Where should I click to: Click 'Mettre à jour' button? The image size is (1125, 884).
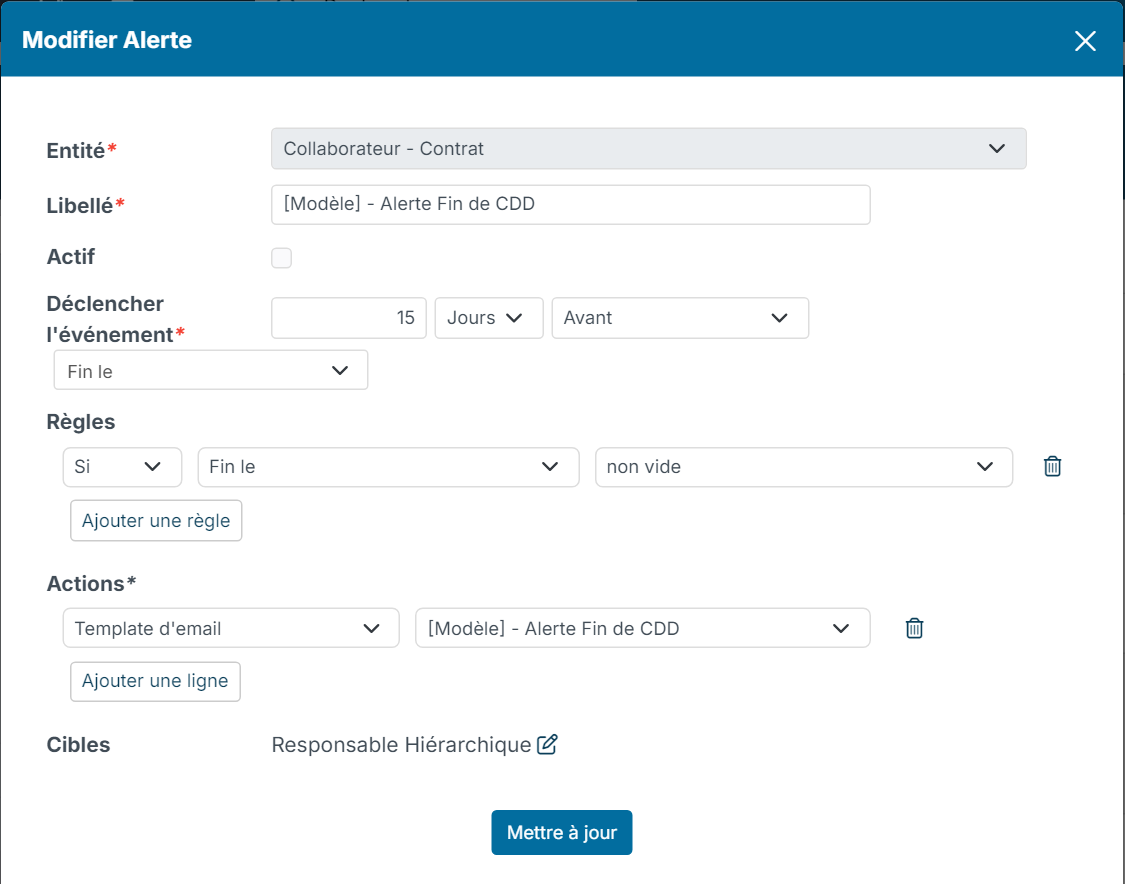tap(562, 832)
